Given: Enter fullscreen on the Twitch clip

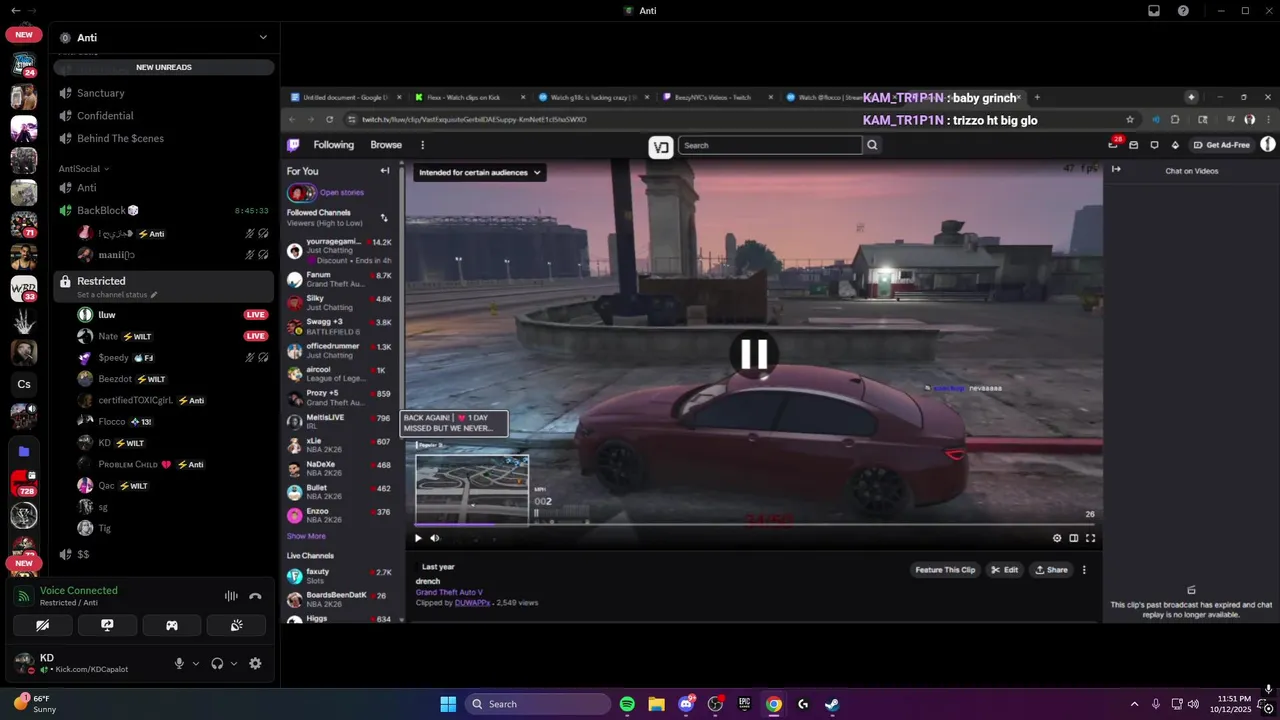Looking at the screenshot, I should pyautogui.click(x=1090, y=538).
